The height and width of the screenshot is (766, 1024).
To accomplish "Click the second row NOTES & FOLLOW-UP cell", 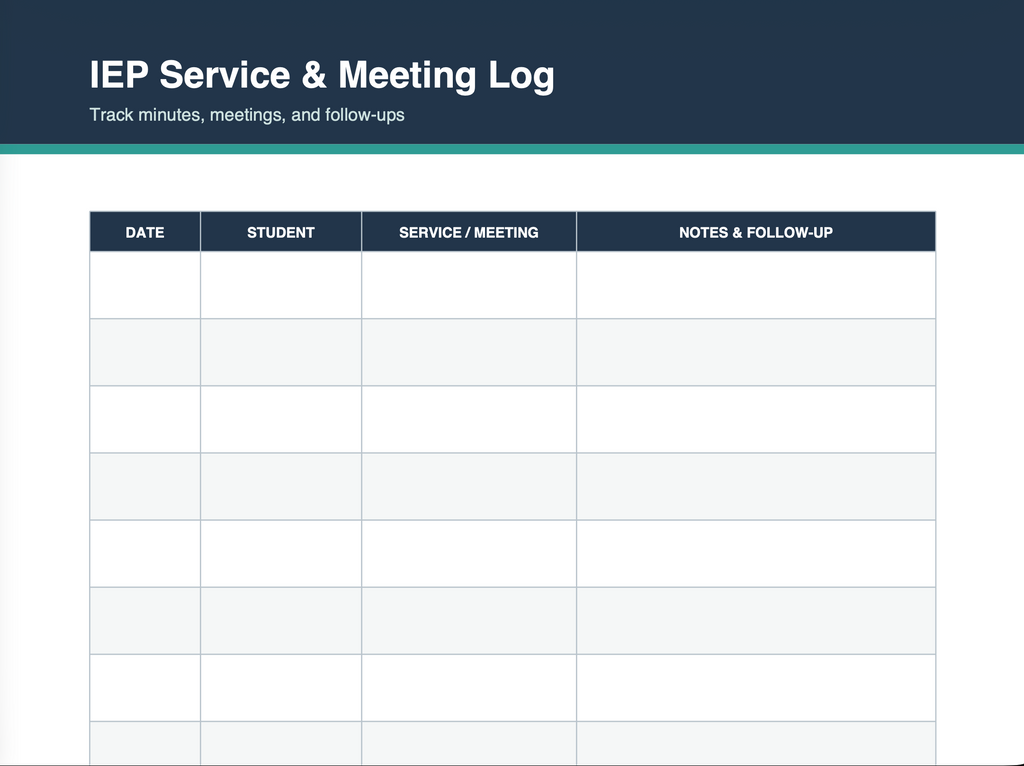I will coord(756,352).
